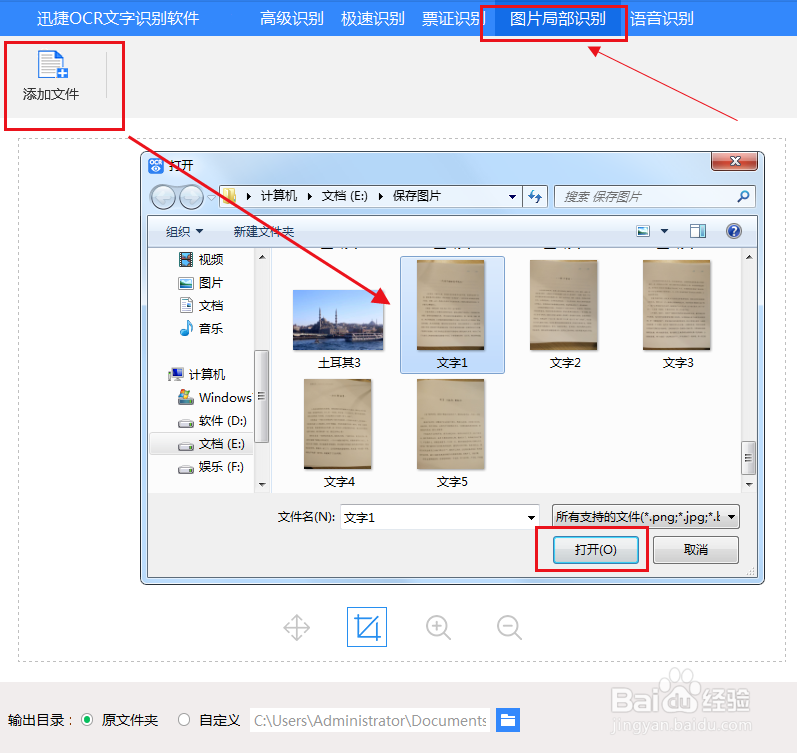
Task: Click 保存图片 in the address path
Action: [x=417, y=196]
